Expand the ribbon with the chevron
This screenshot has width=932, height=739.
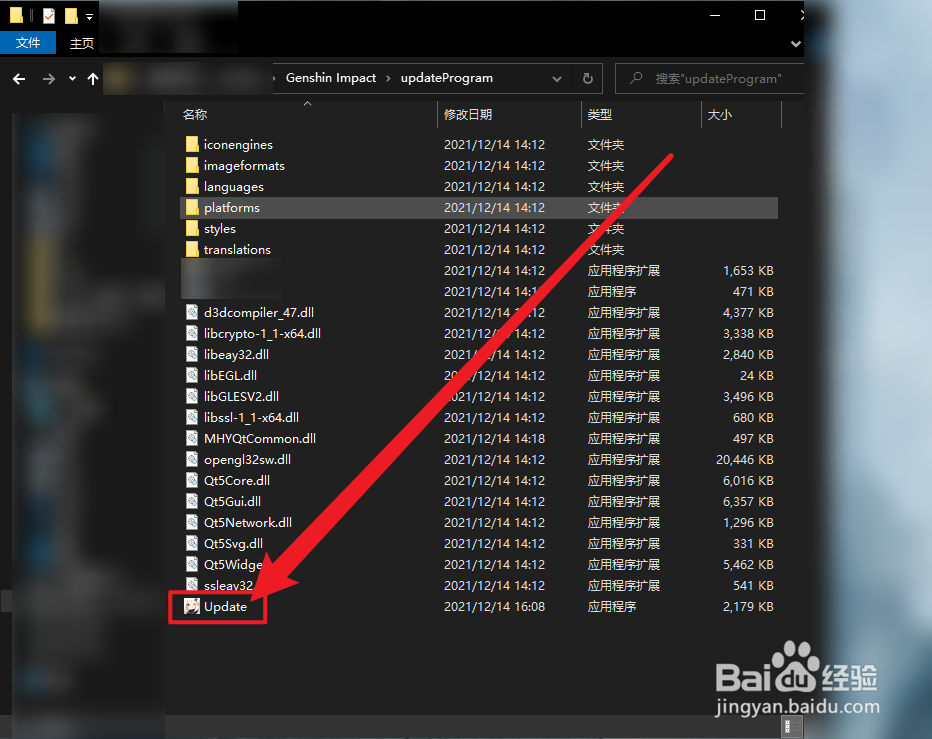point(796,43)
